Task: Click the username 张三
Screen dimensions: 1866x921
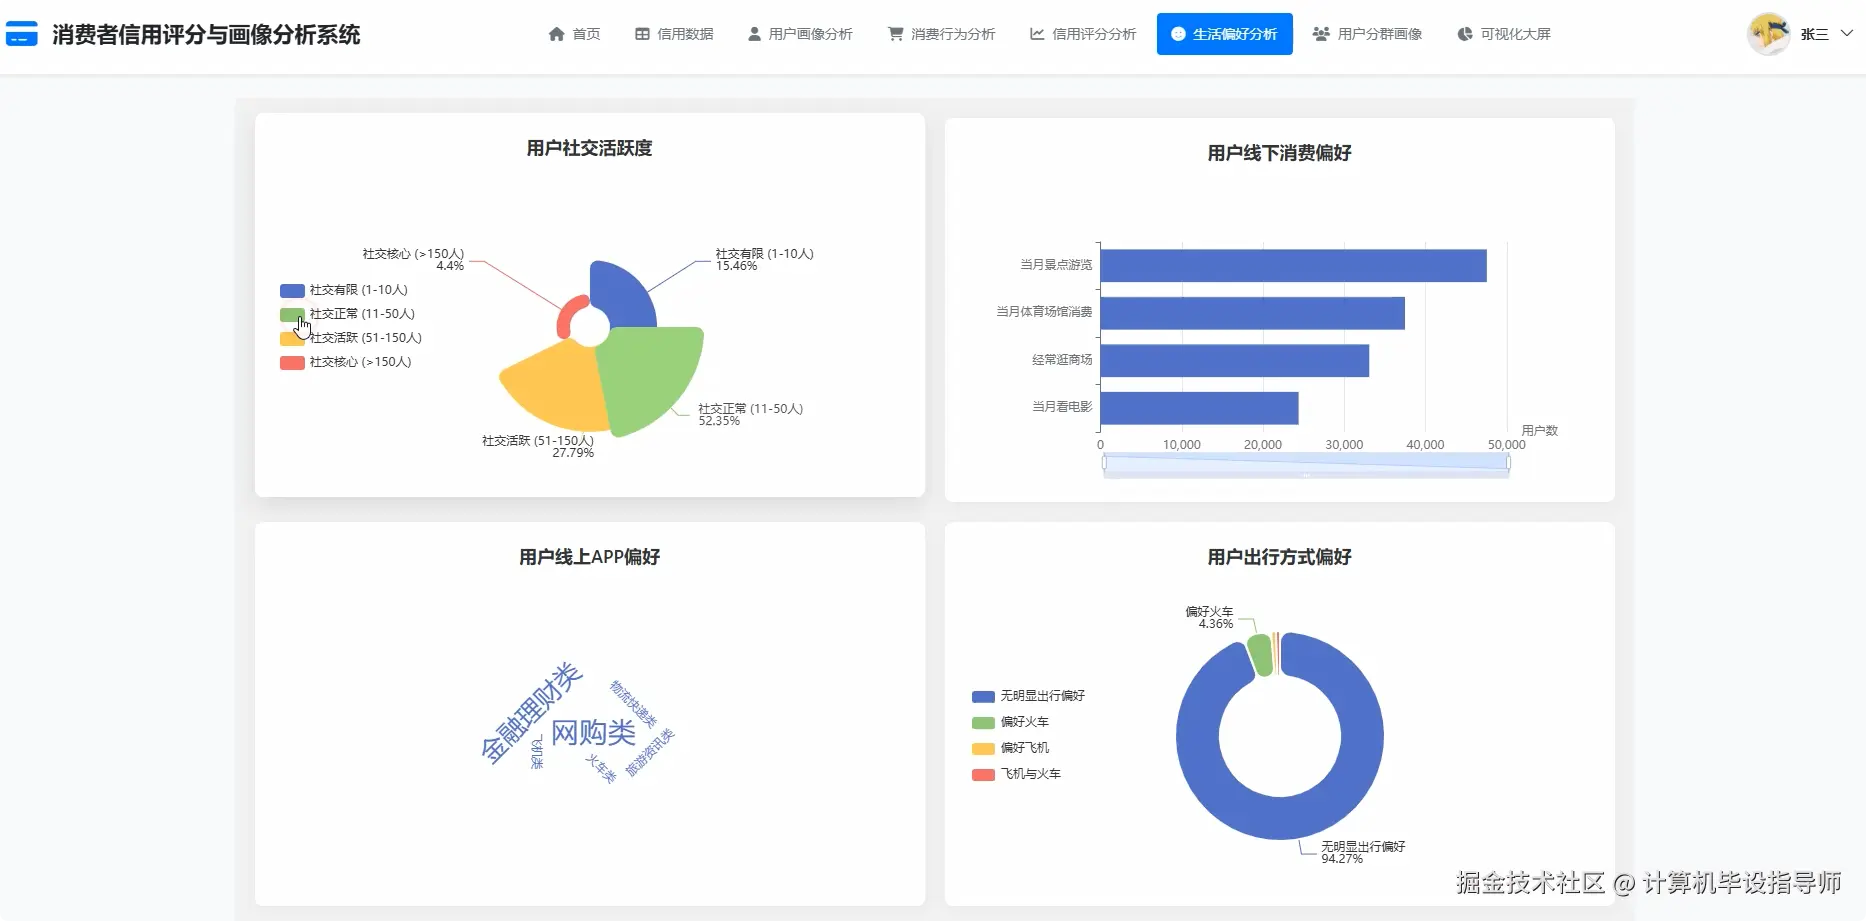Action: (x=1815, y=34)
